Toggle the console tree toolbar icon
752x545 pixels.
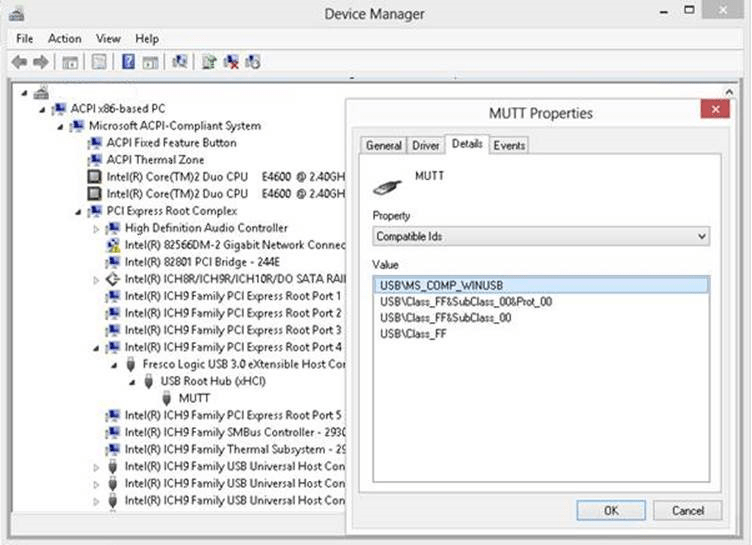(x=70, y=62)
